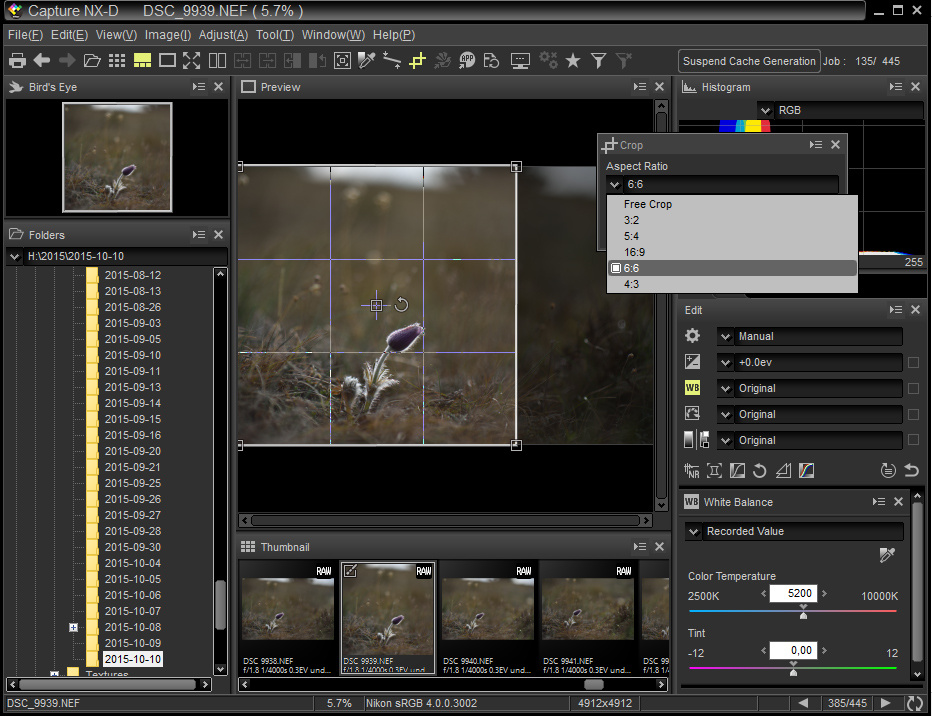The height and width of the screenshot is (716, 932).
Task: Toggle the checkbox on the tone adjustment row
Action: click(913, 440)
